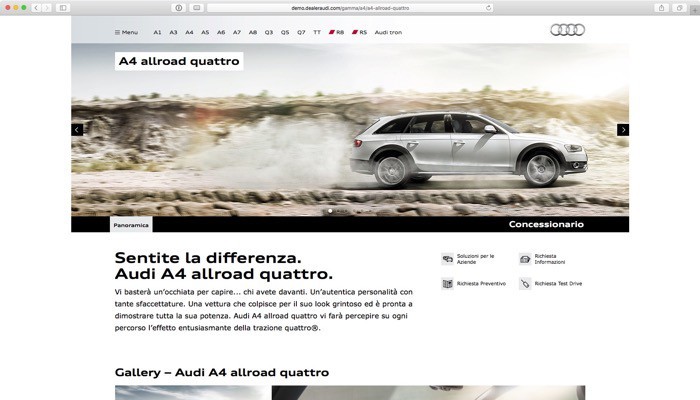Image resolution: width=700 pixels, height=400 pixels.
Task: Show previous slide with left arrow
Action: [77, 130]
